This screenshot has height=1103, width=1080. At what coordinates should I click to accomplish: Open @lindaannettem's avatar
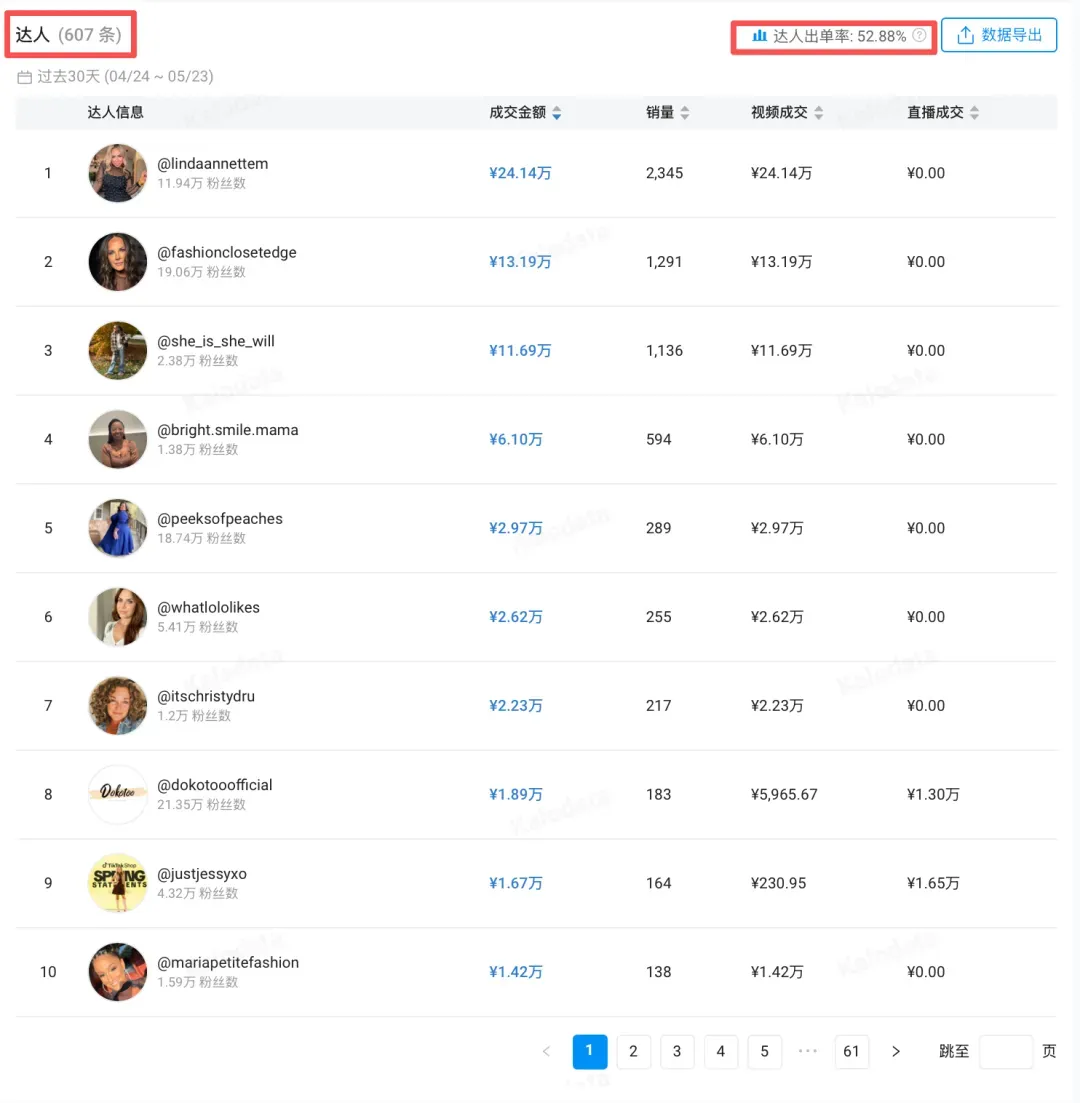point(117,173)
